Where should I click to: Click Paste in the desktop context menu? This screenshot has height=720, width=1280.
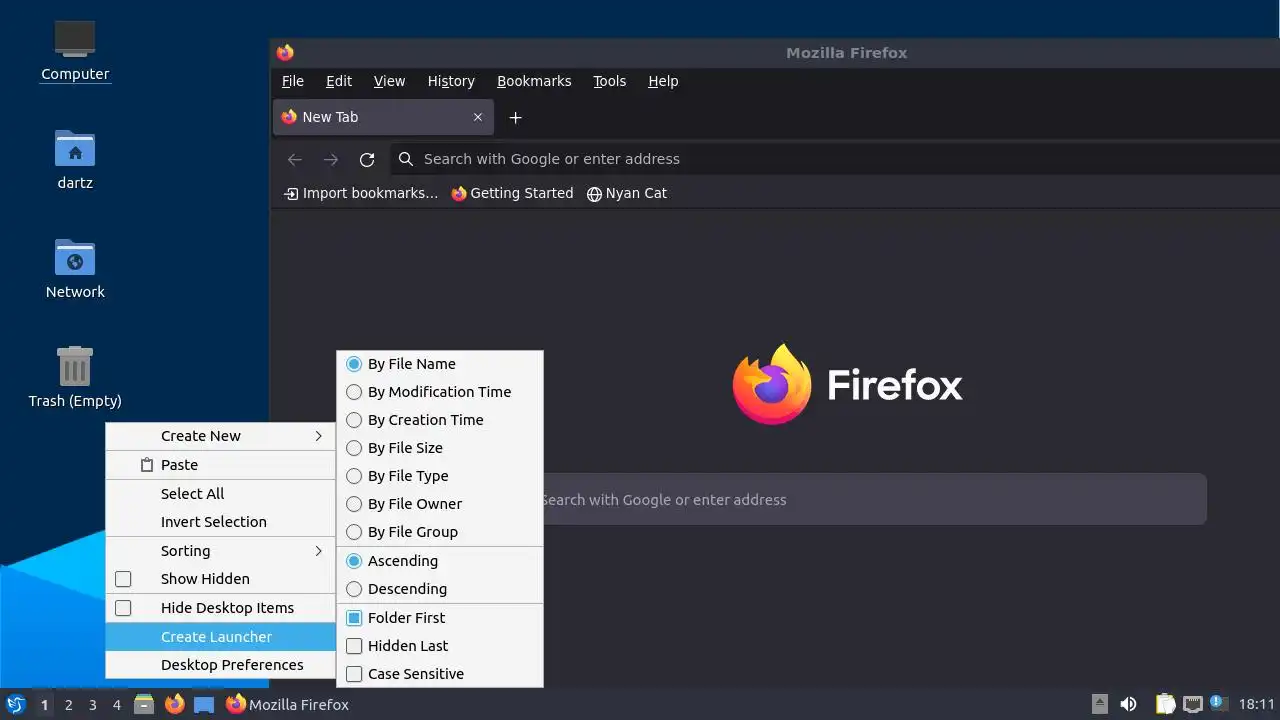tap(220, 465)
